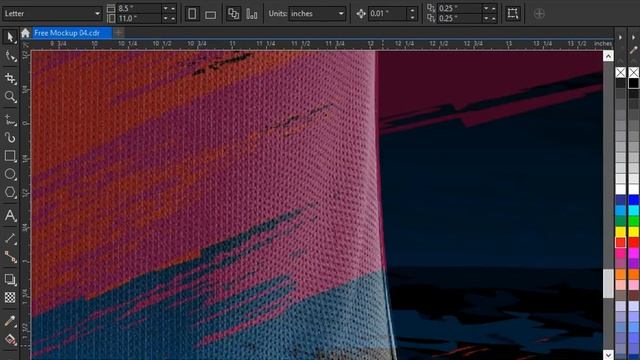Click the ruler origin corner icon
Image resolution: width=640 pixels, height=360 pixels.
26,44
